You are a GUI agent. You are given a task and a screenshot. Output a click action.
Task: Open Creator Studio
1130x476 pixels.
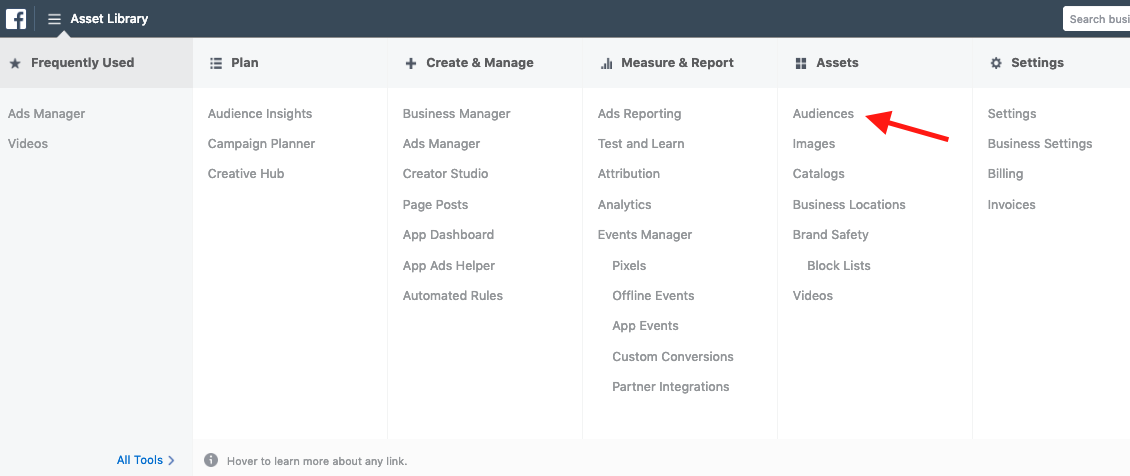445,174
